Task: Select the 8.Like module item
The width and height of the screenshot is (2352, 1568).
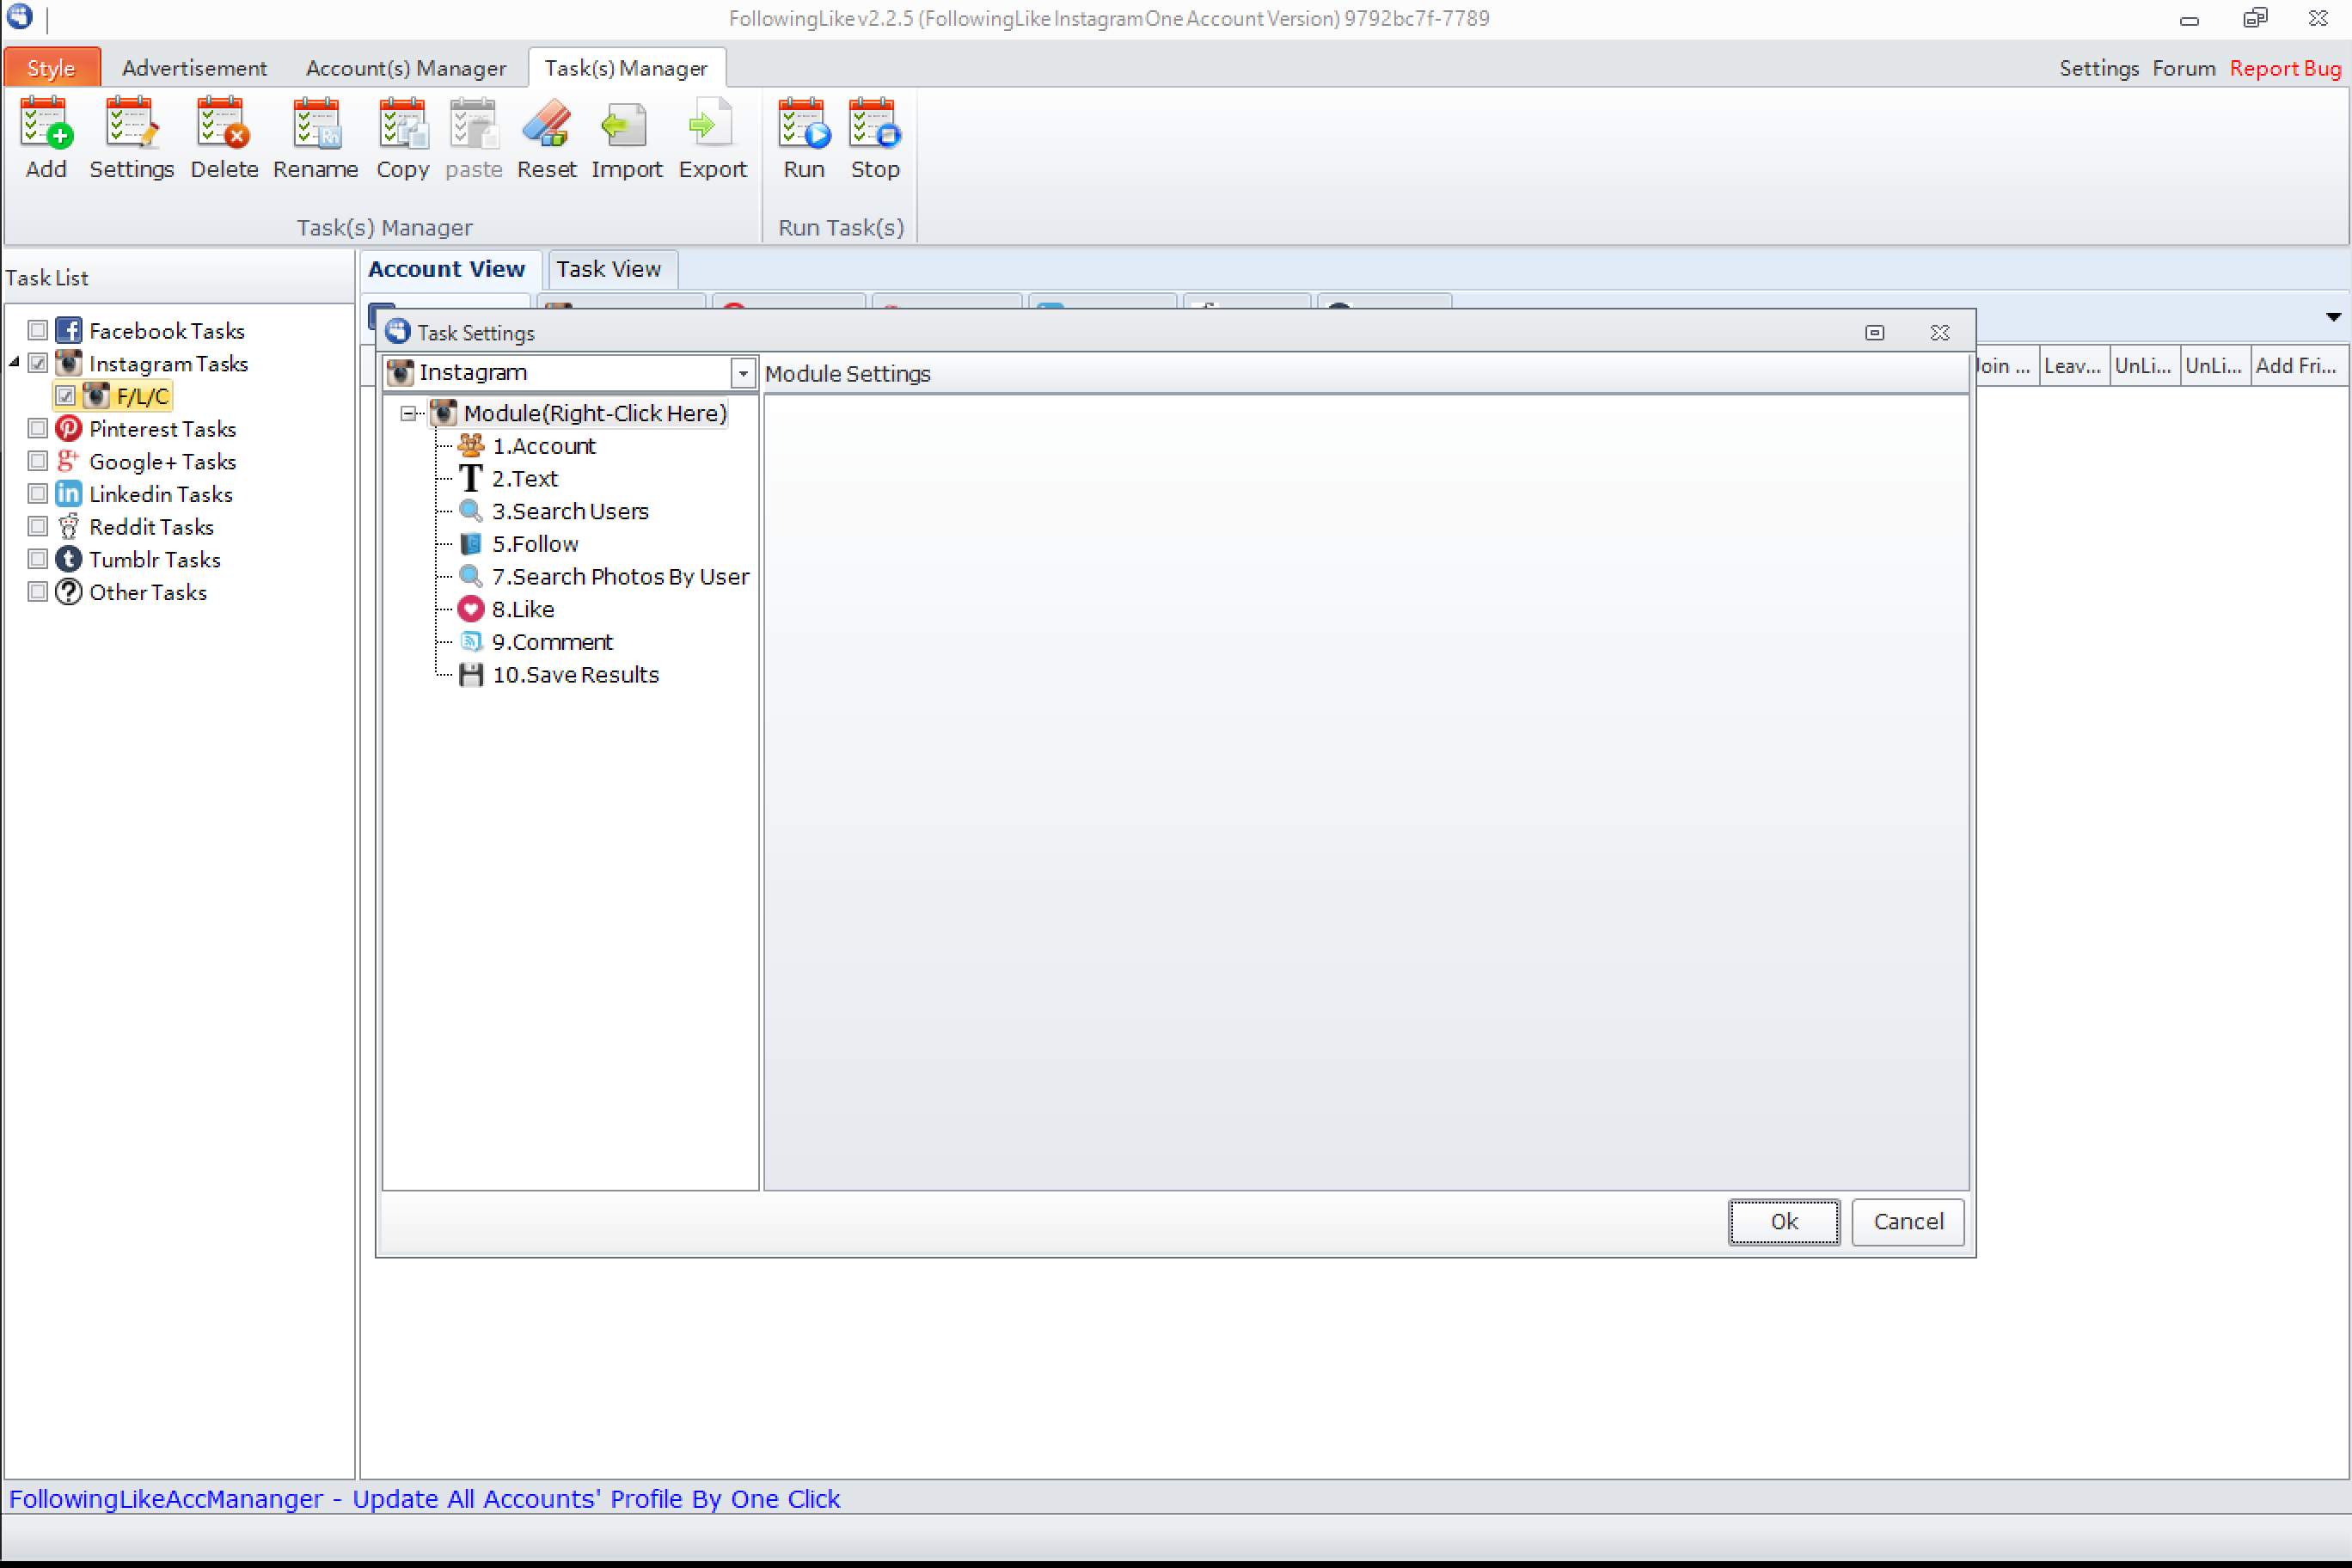Action: [522, 609]
